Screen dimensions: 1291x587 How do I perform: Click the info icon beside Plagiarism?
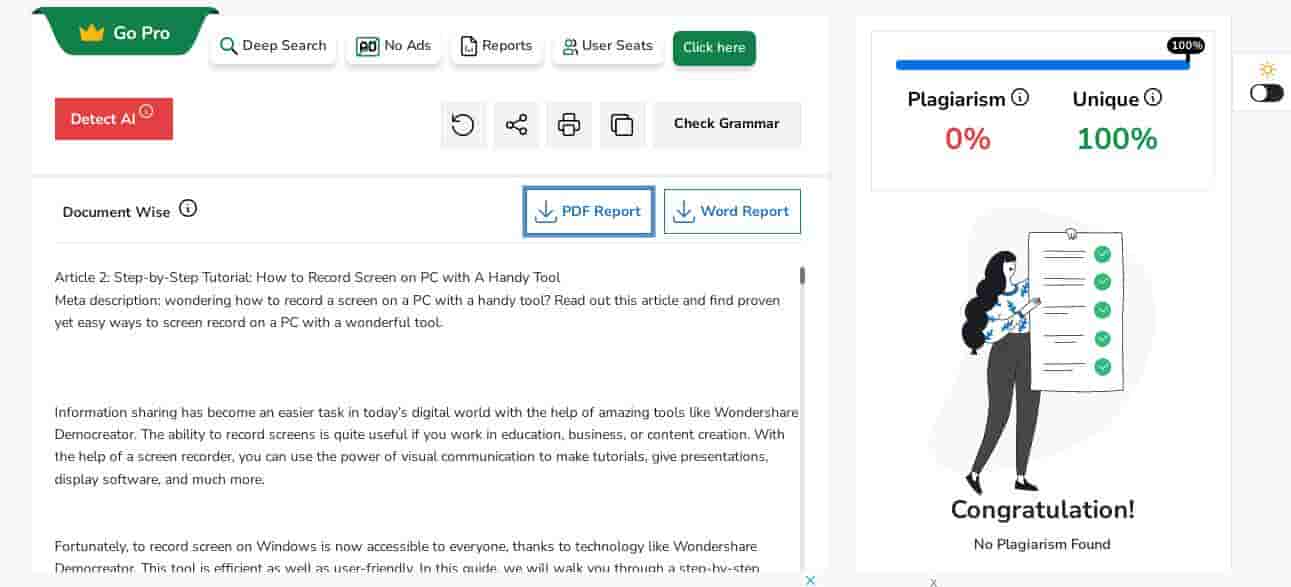coord(1020,97)
